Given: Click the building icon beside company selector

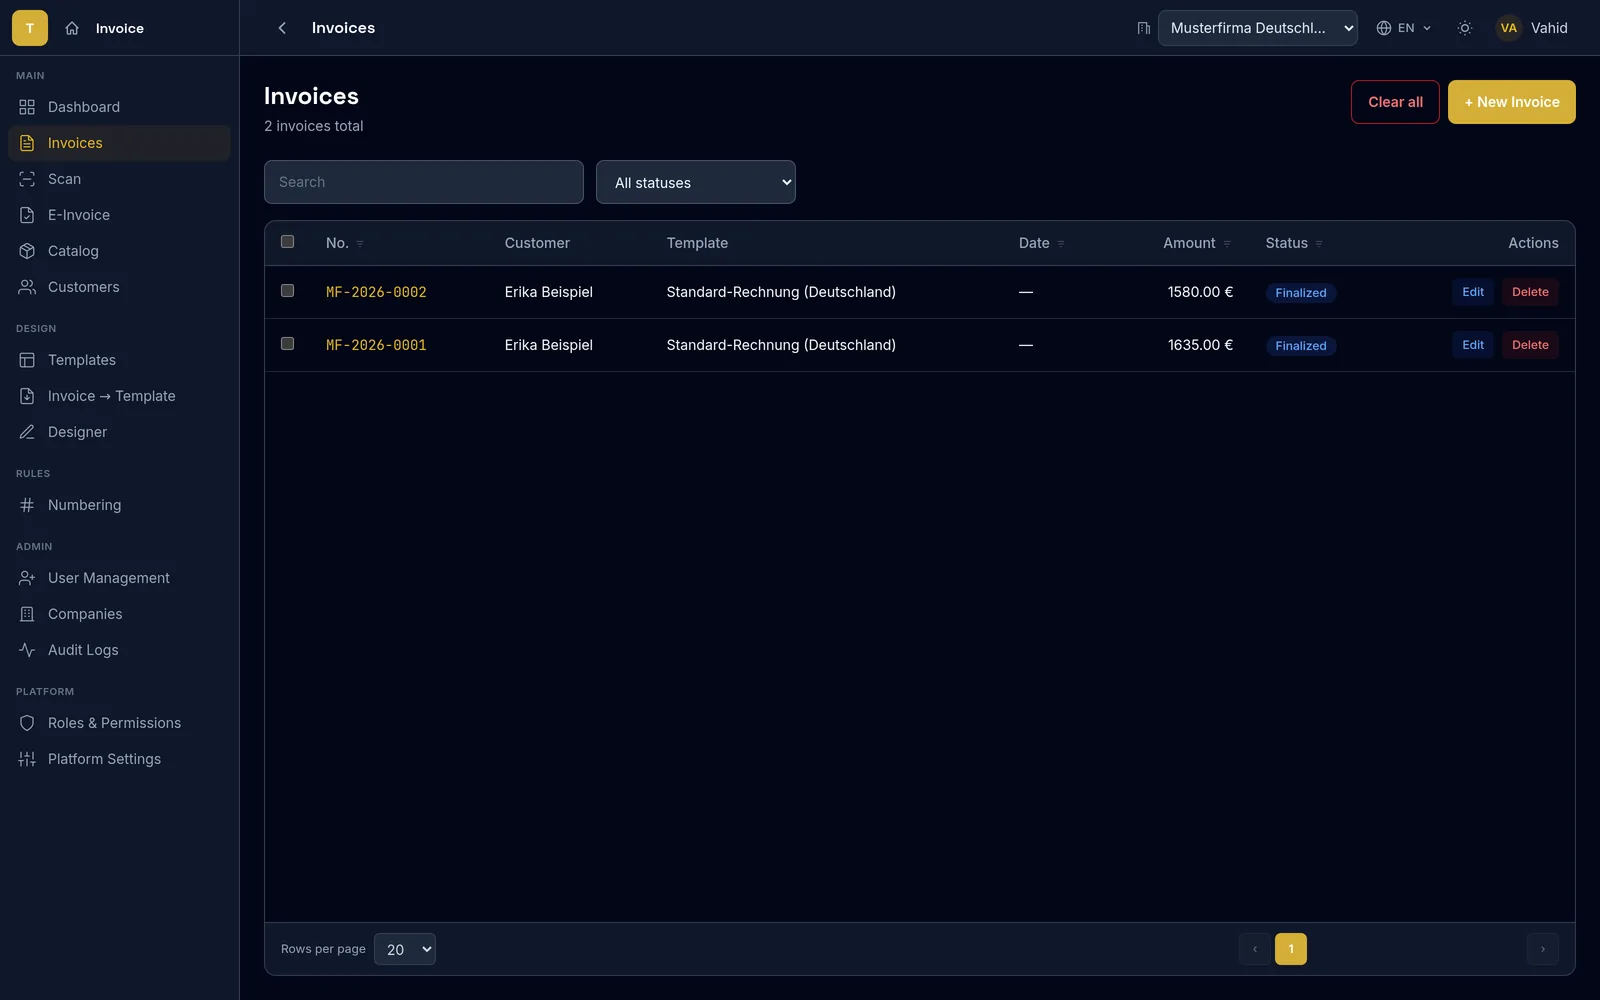Looking at the screenshot, I should click(1143, 28).
